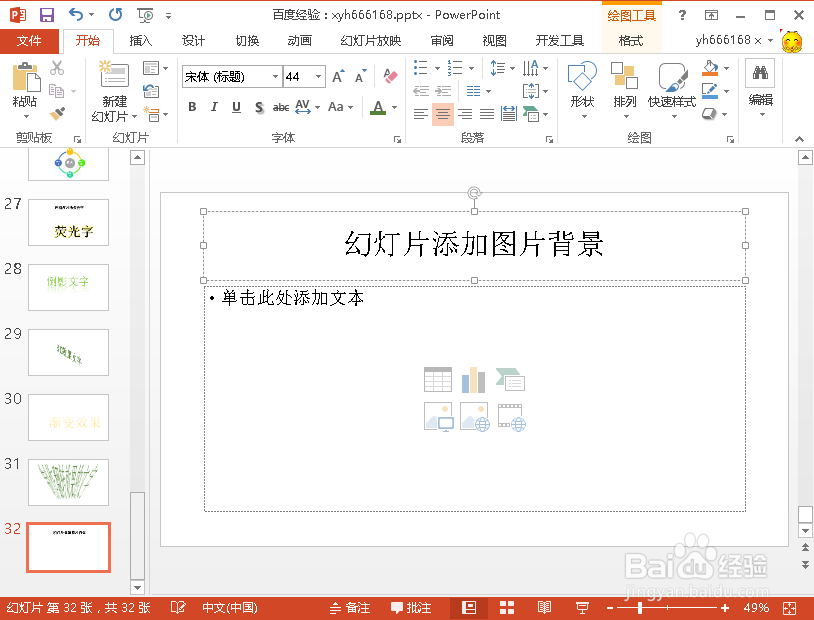The height and width of the screenshot is (620, 814).
Task: Click the Redo/repeat arrow icon
Action: [115, 15]
